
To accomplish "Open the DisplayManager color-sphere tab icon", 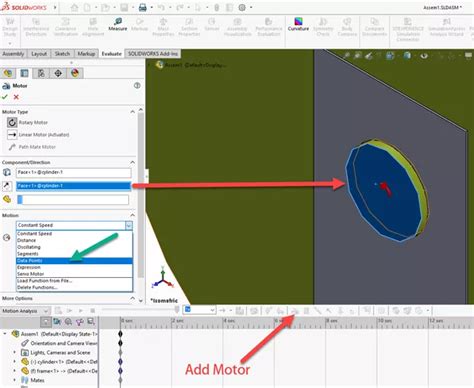I will 75,73.
